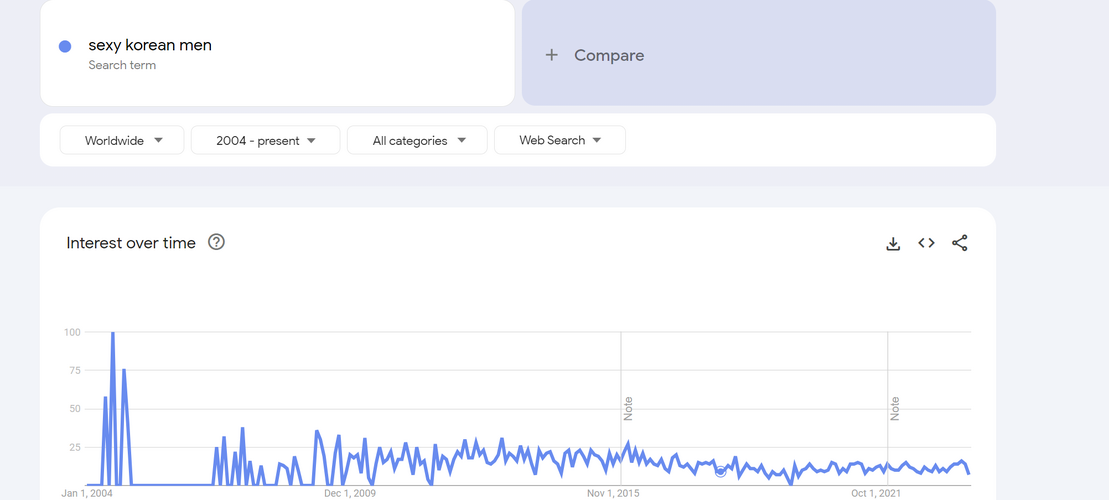Click the plus icon in Compare box
Viewport: 1109px width, 500px height.
tap(552, 55)
